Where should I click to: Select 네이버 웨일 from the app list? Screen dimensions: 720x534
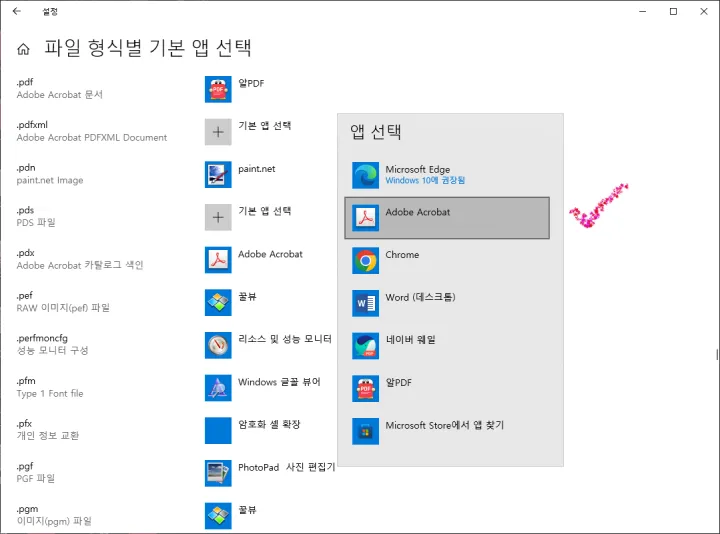point(447,346)
